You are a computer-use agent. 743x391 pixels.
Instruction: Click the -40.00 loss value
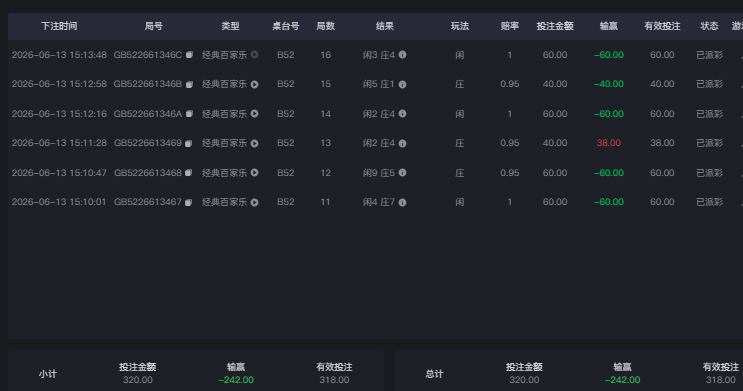click(608, 84)
